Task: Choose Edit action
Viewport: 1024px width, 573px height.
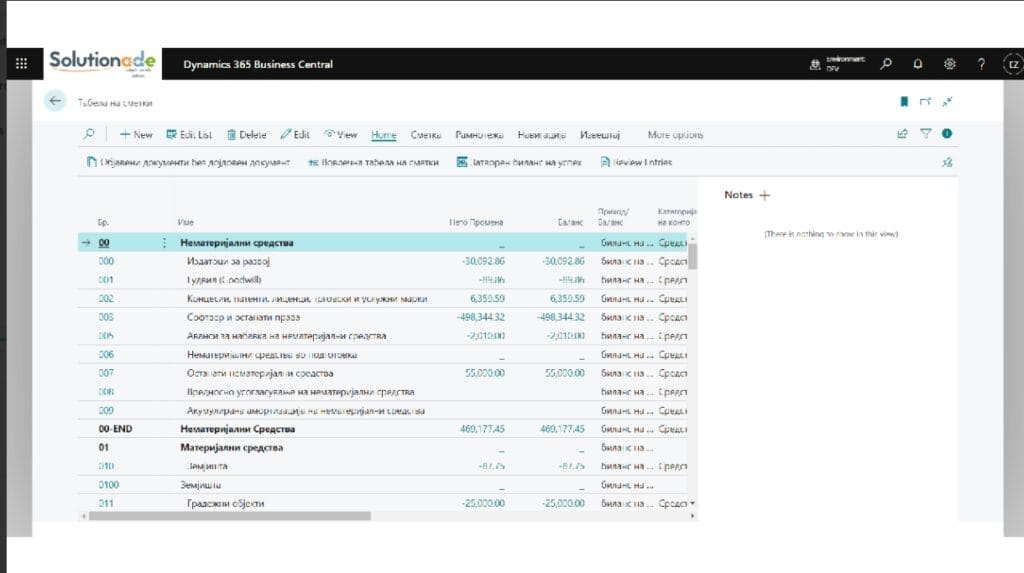Action: (295, 135)
